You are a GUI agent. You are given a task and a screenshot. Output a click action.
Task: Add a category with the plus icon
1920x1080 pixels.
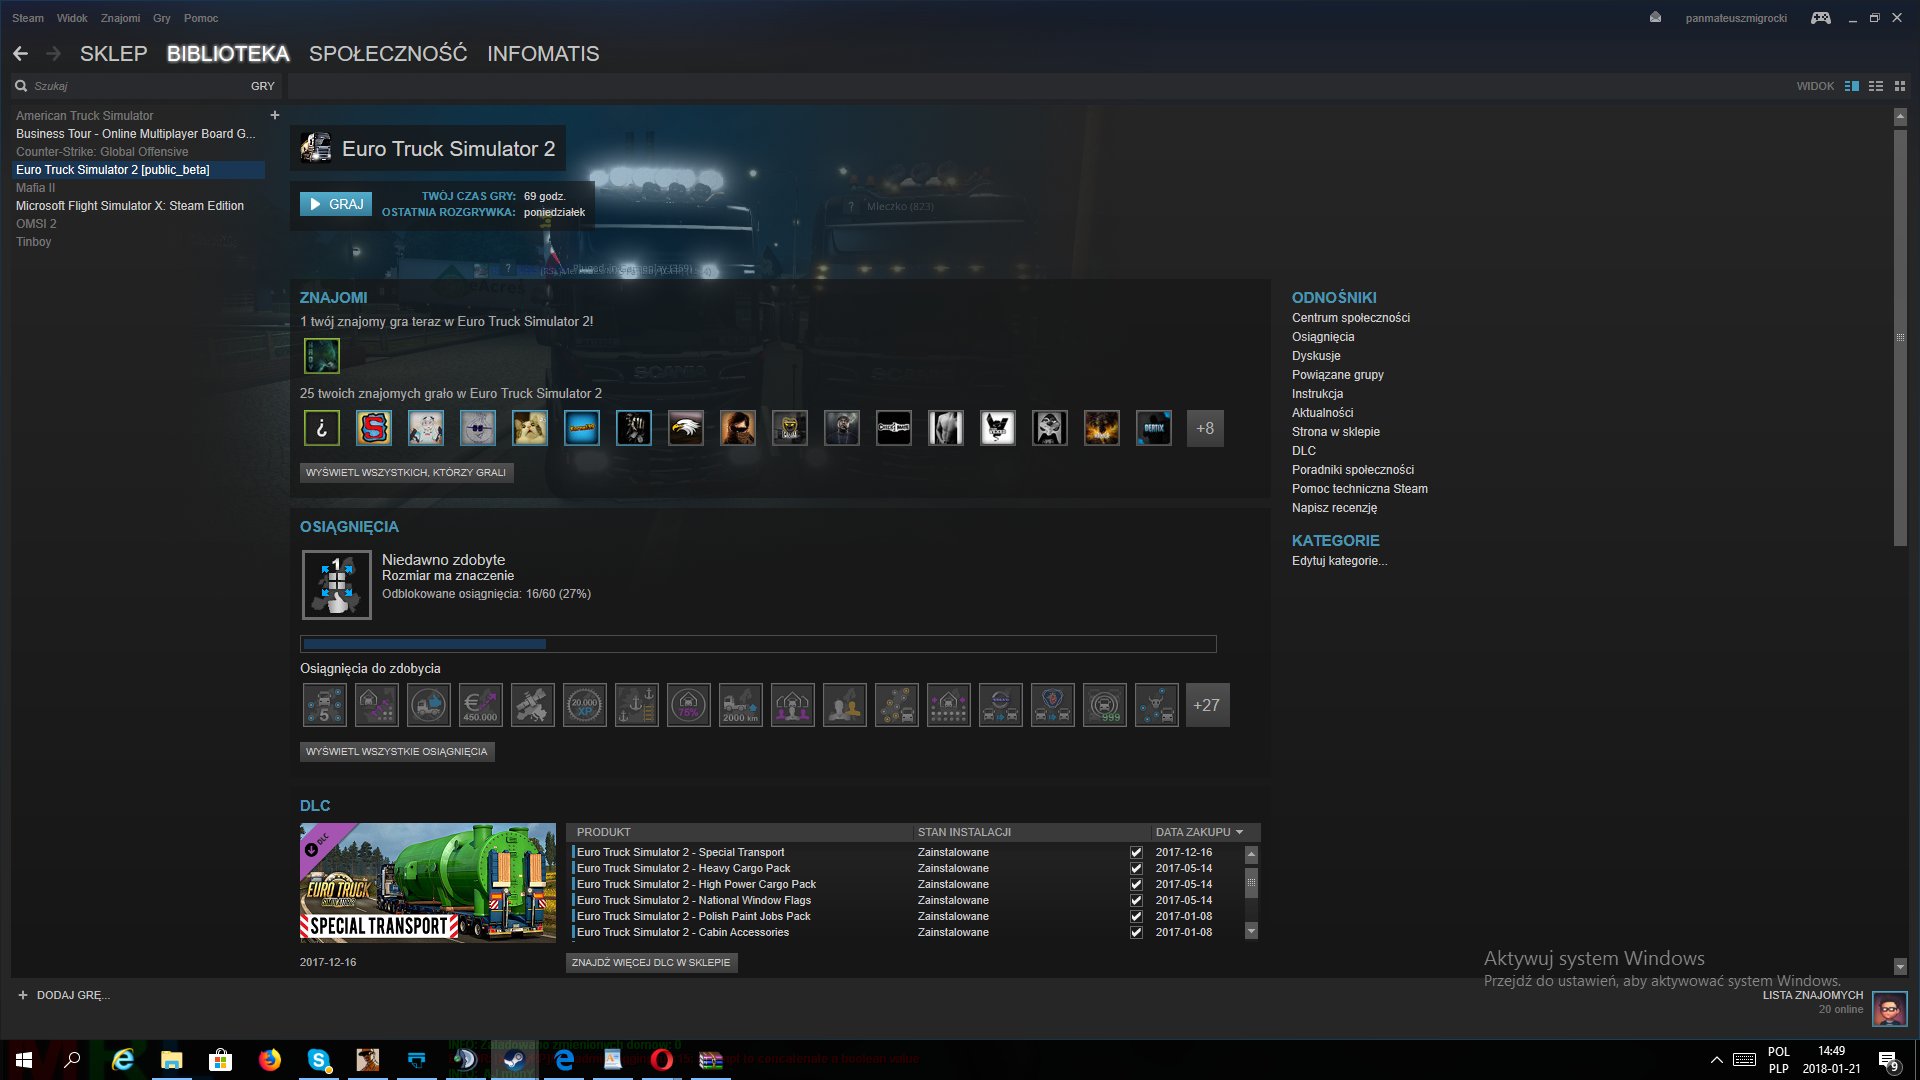(x=275, y=115)
